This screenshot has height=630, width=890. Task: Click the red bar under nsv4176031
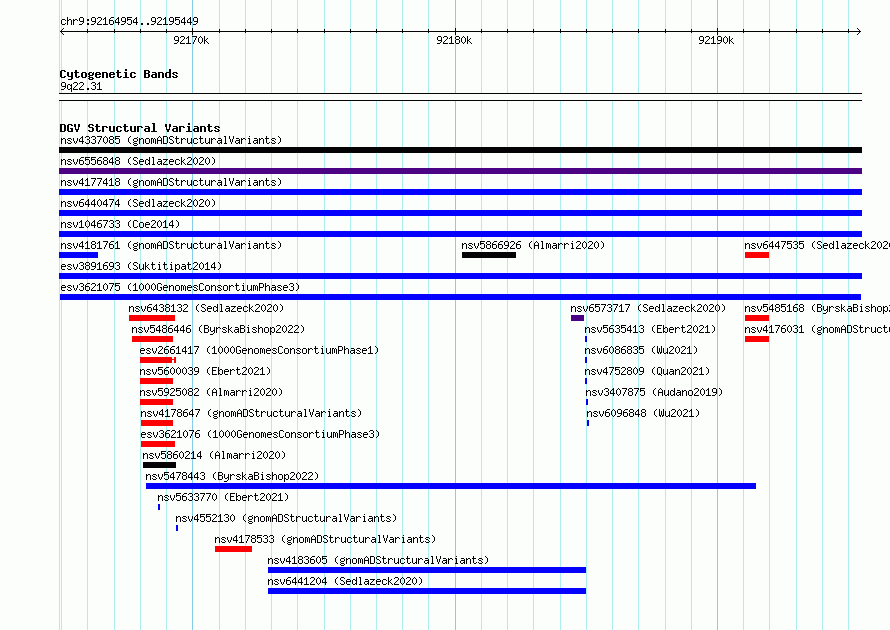click(757, 339)
